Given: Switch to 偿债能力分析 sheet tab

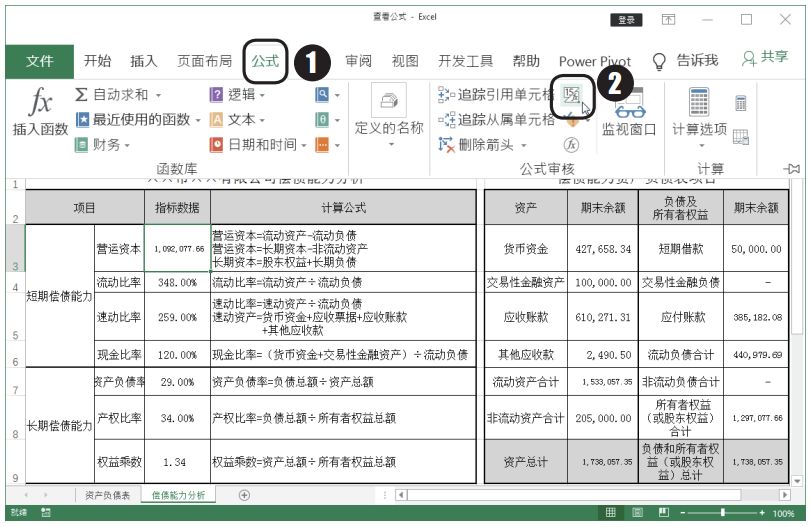Looking at the screenshot, I should [178, 495].
